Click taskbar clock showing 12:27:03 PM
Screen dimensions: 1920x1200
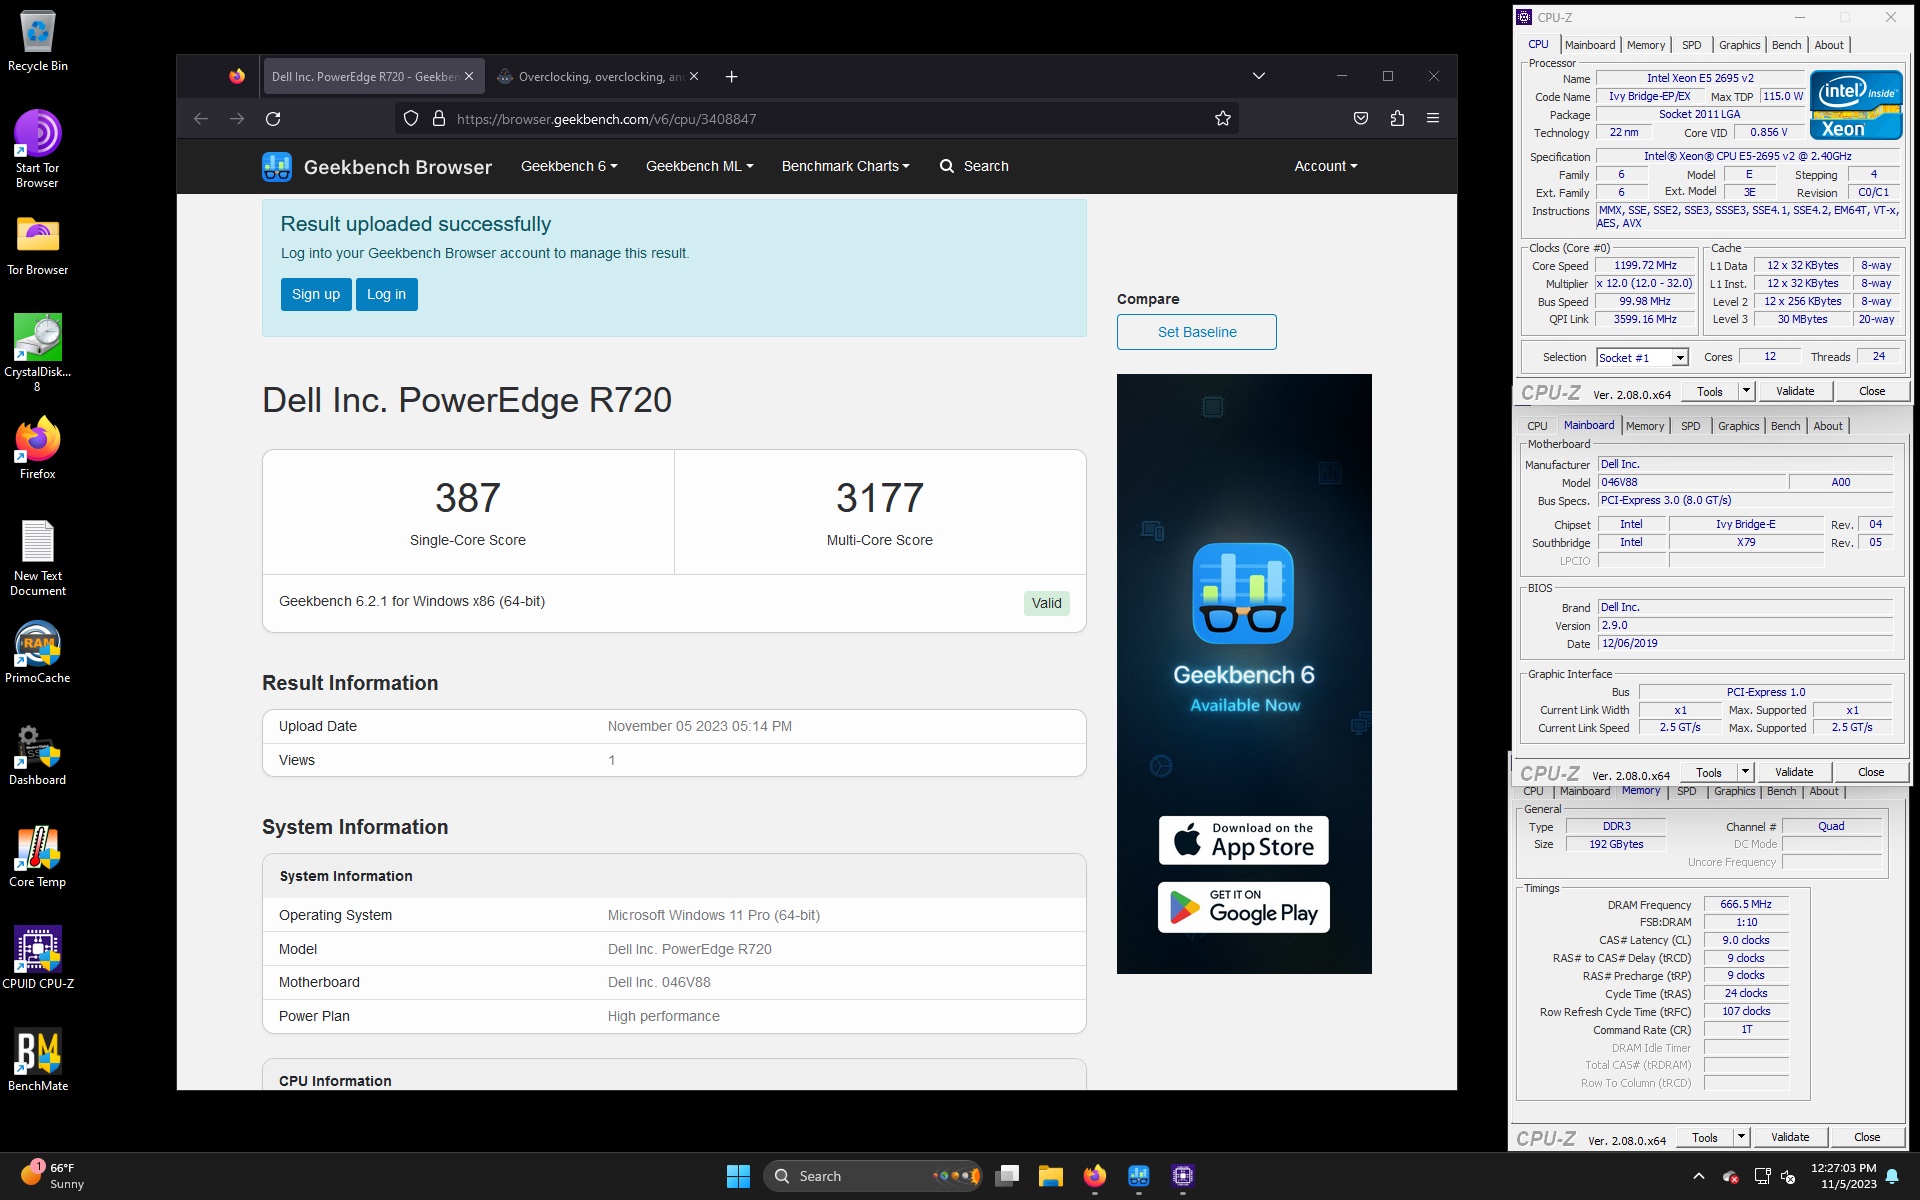(1843, 1176)
